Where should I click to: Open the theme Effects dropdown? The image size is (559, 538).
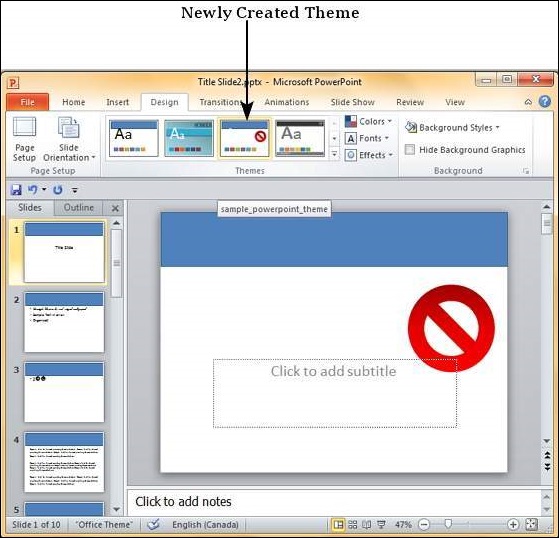coord(369,155)
